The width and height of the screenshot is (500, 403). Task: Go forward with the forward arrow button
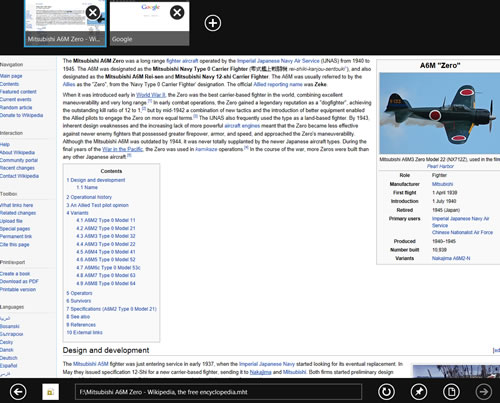pyautogui.click(x=484, y=391)
